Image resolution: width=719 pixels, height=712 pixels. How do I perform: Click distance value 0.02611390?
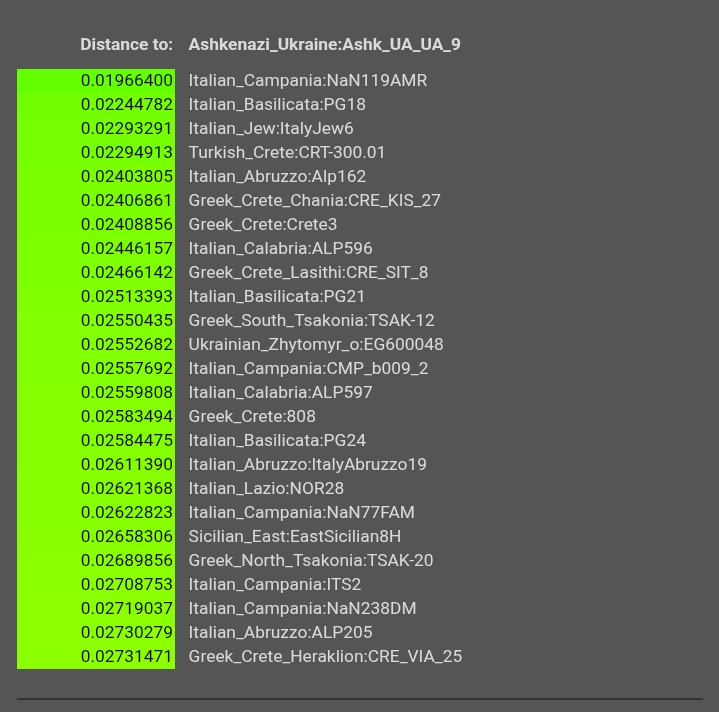coord(127,464)
